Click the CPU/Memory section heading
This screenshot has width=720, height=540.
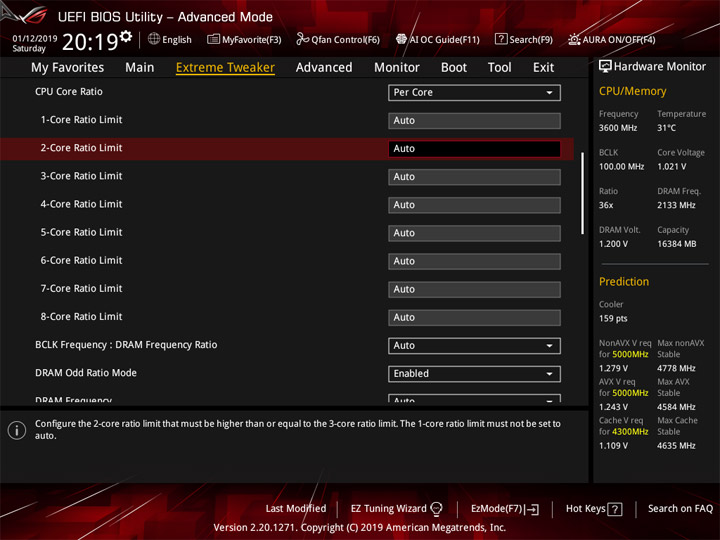pyautogui.click(x=632, y=91)
